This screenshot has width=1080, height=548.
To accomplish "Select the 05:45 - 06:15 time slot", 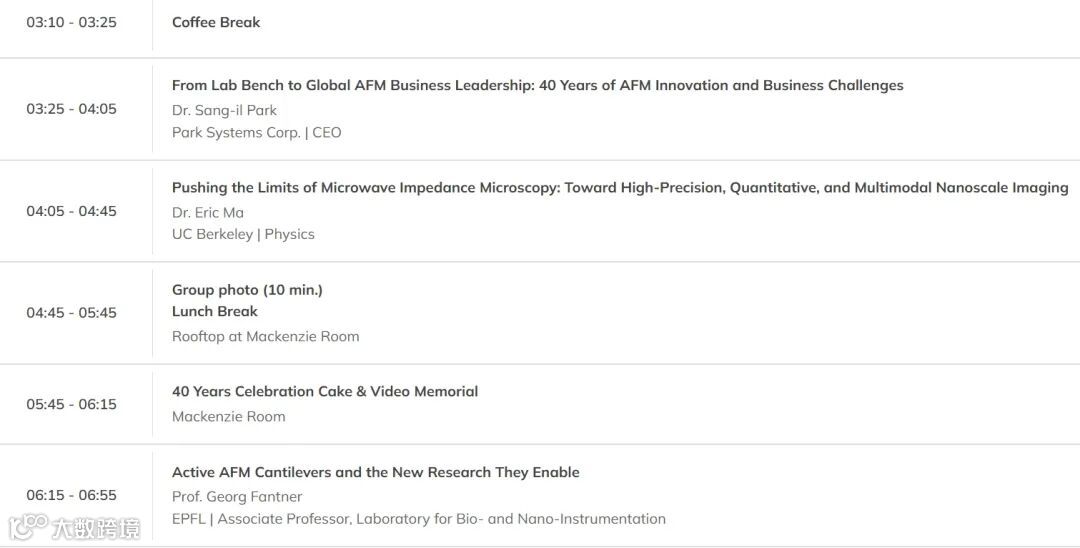I will 71,404.
